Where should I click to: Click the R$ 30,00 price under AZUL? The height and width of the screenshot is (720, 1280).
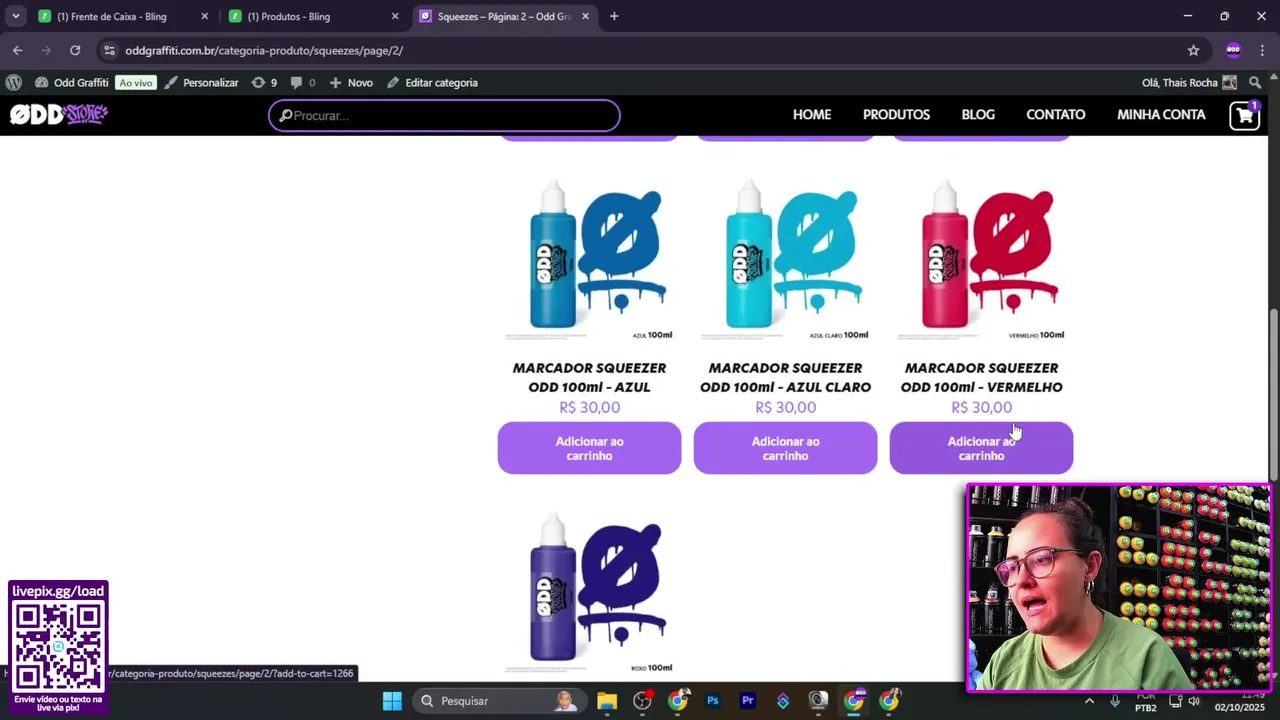click(x=589, y=407)
